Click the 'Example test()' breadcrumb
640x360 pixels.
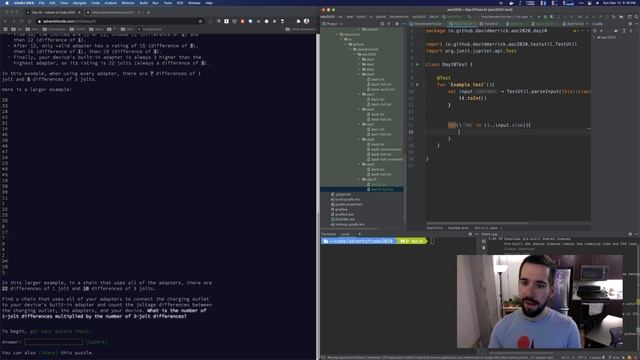458,228
